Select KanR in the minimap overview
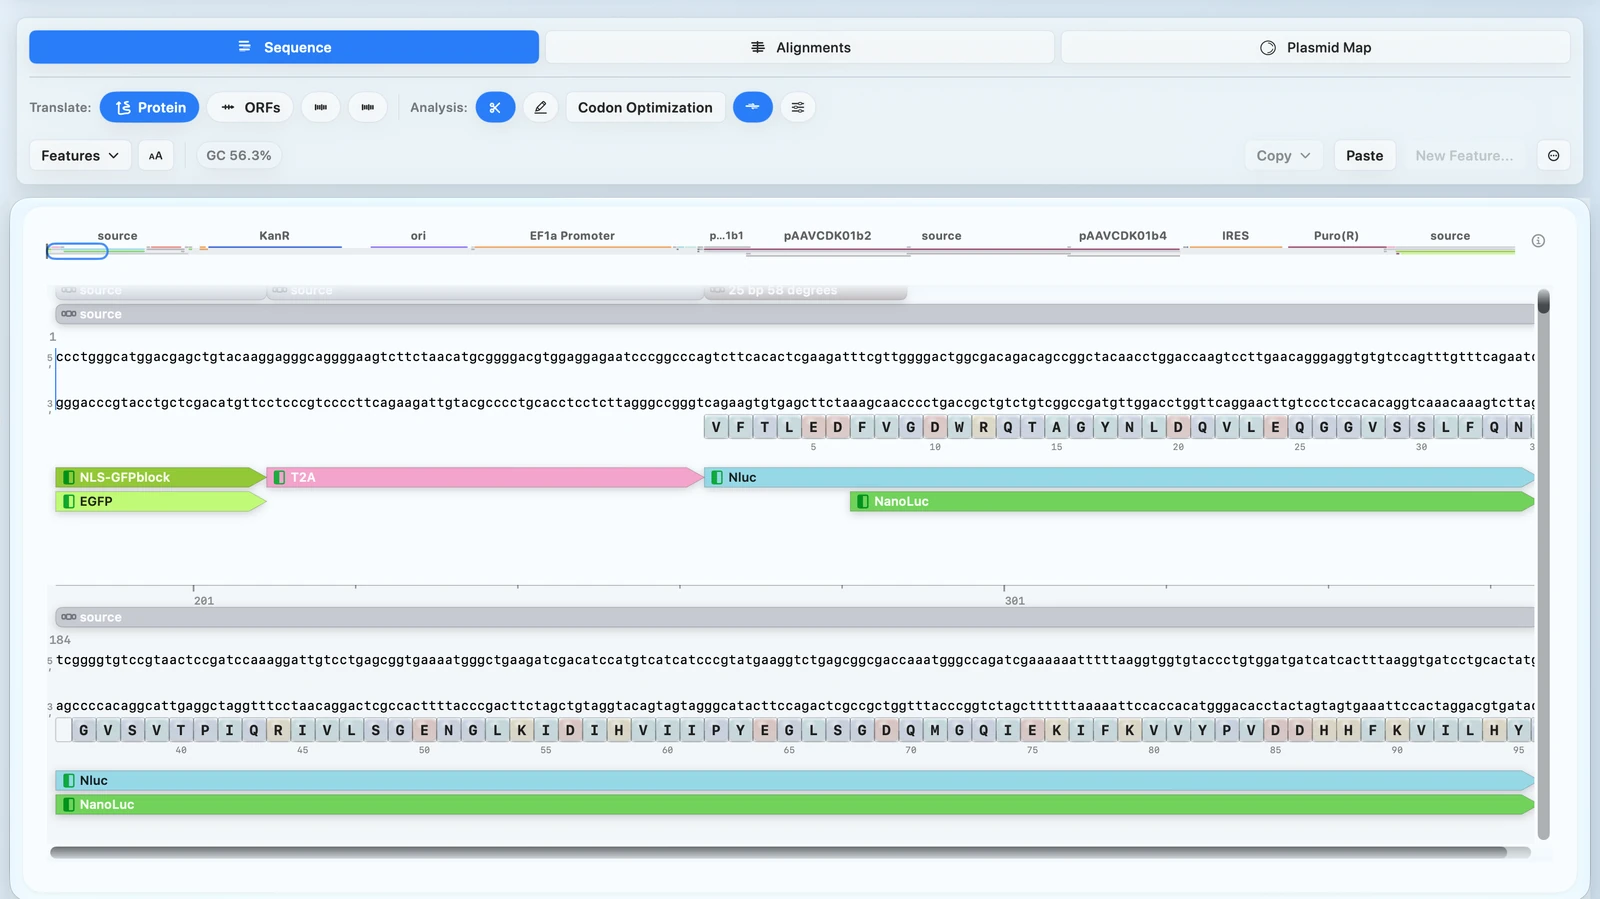 click(x=274, y=236)
